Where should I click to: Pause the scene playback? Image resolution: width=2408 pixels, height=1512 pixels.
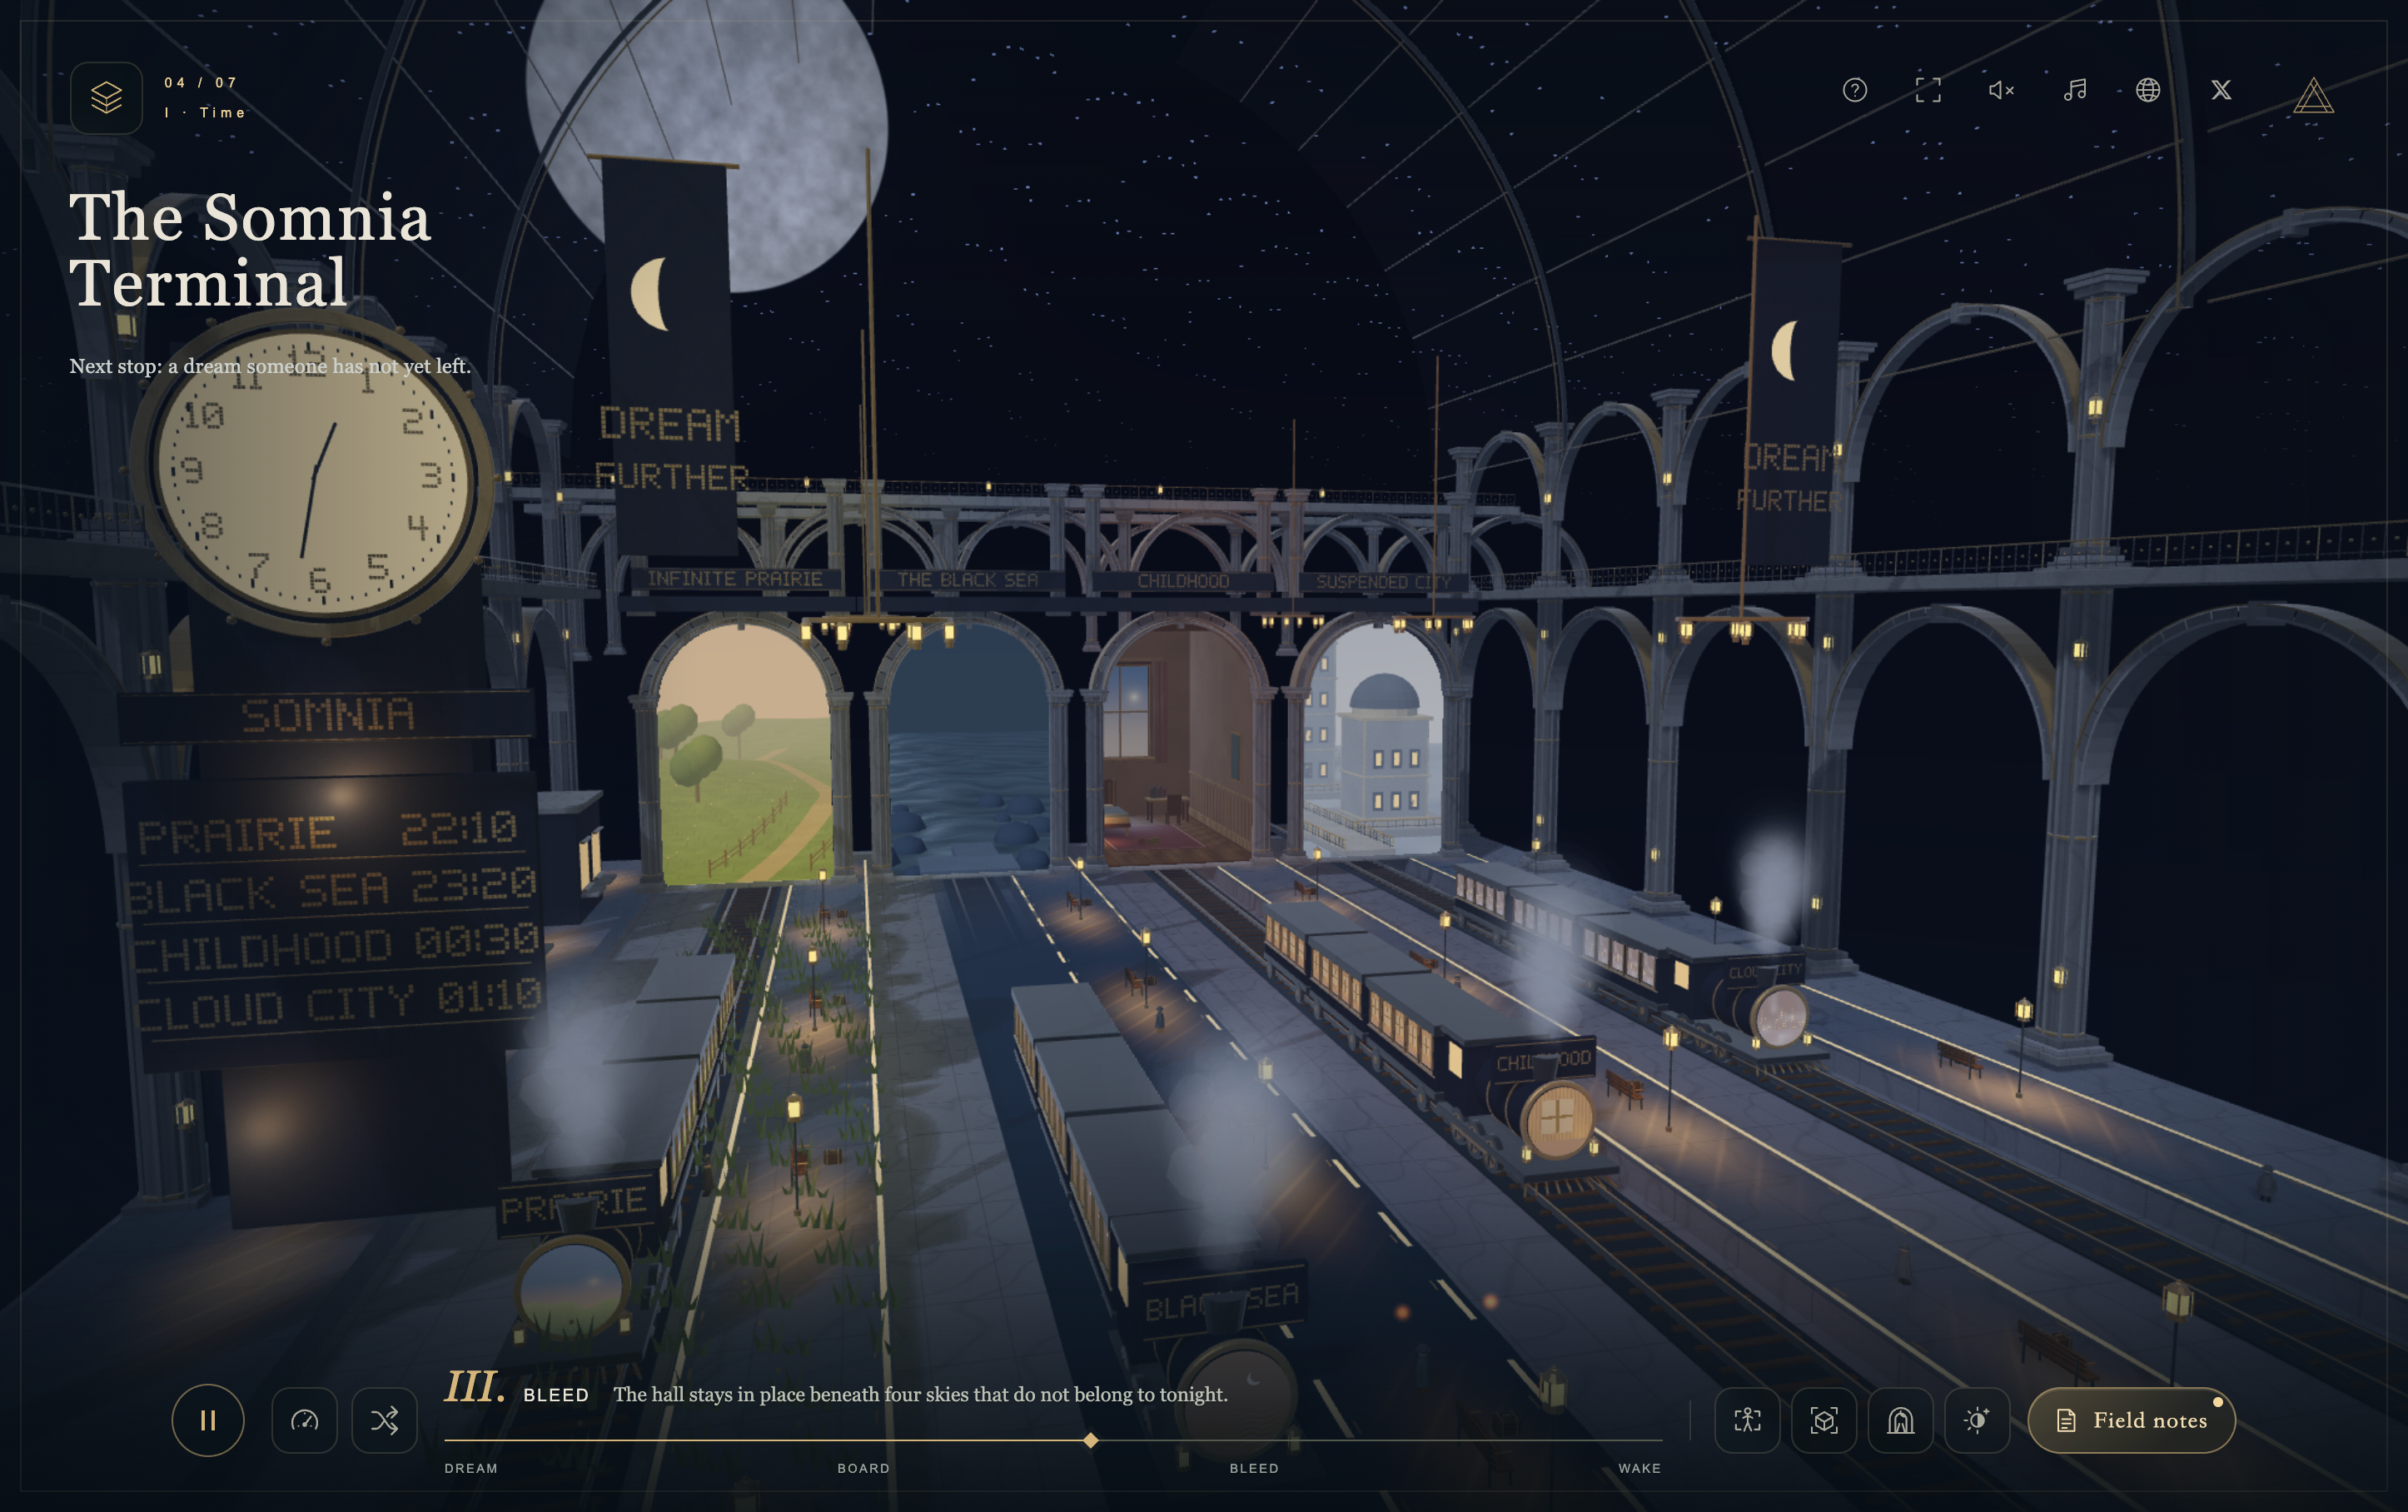[x=208, y=1420]
